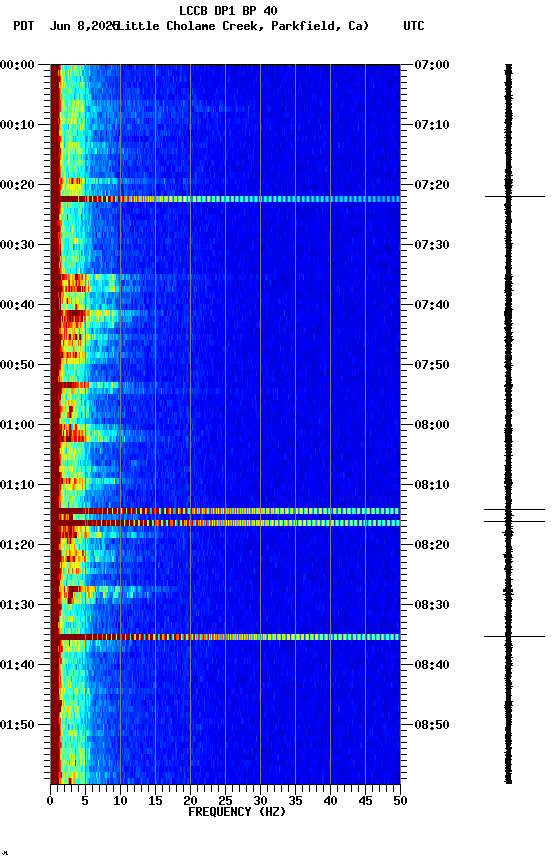Viewport: 552px width, 864px height.
Task: Click the "30" frequency axis tick label
Action: coord(261,801)
